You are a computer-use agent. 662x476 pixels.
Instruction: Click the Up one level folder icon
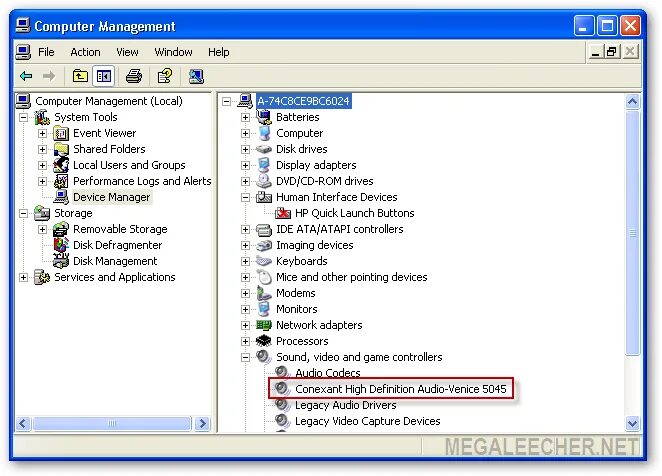pos(80,76)
